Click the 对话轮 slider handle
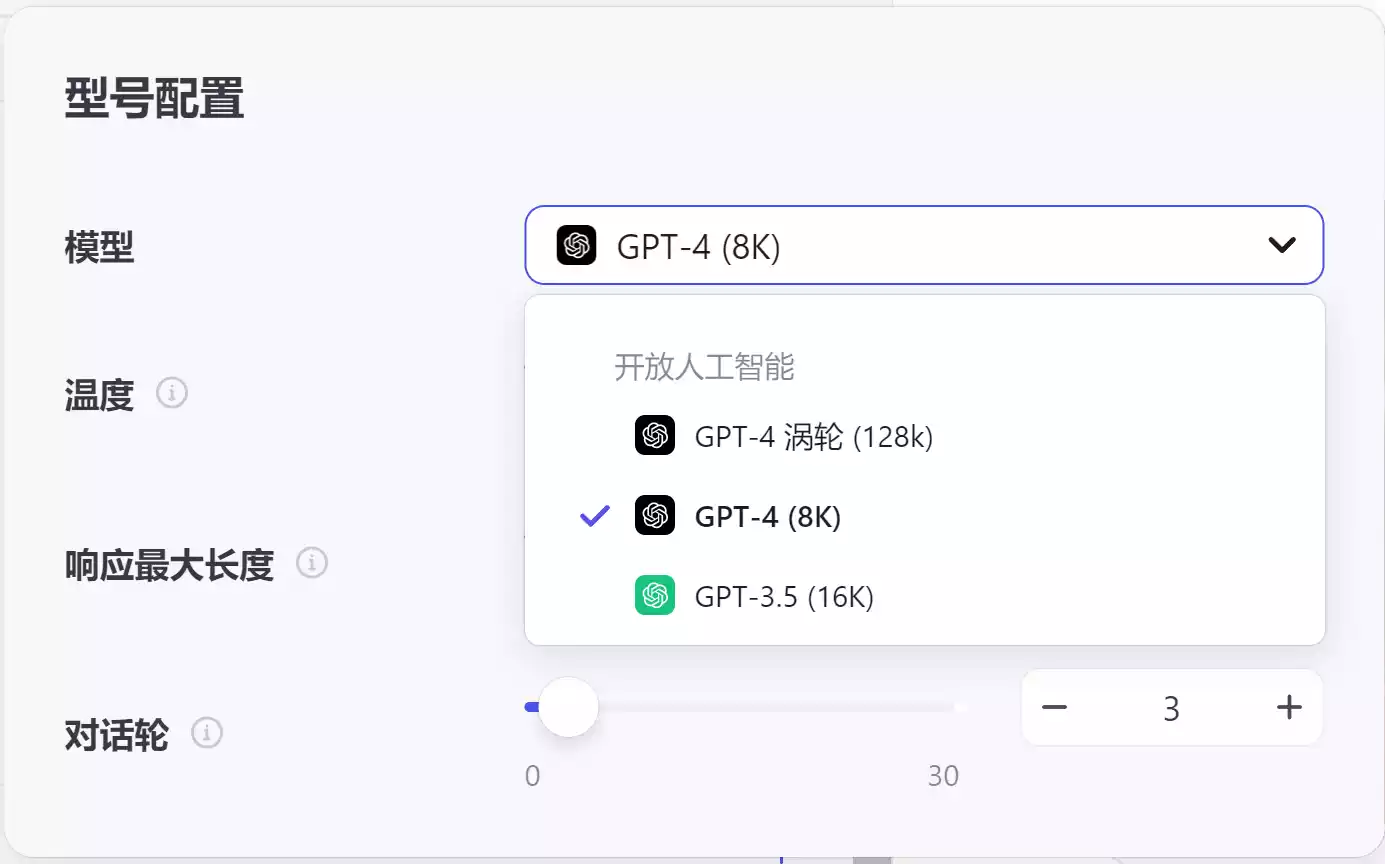 coord(568,707)
